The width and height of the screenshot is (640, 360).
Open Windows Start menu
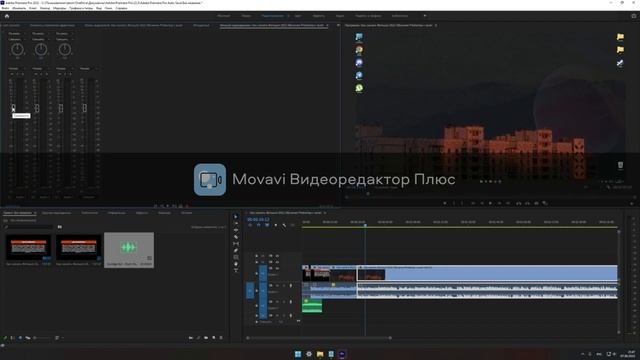coord(298,354)
